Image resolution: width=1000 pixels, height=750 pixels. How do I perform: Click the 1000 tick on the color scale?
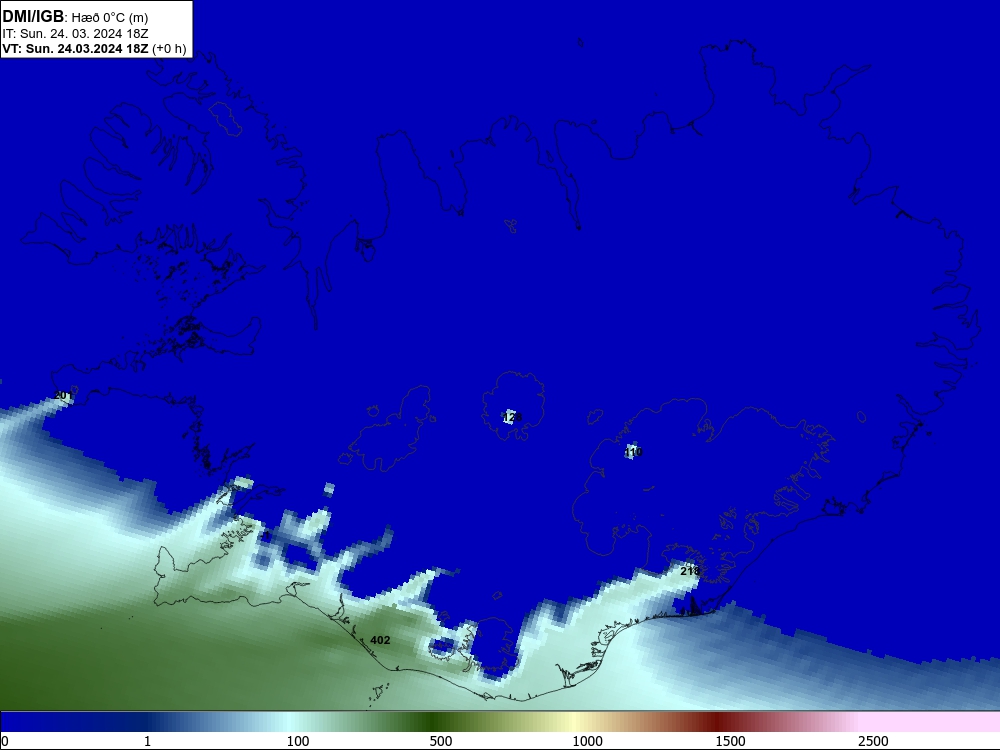point(587,741)
